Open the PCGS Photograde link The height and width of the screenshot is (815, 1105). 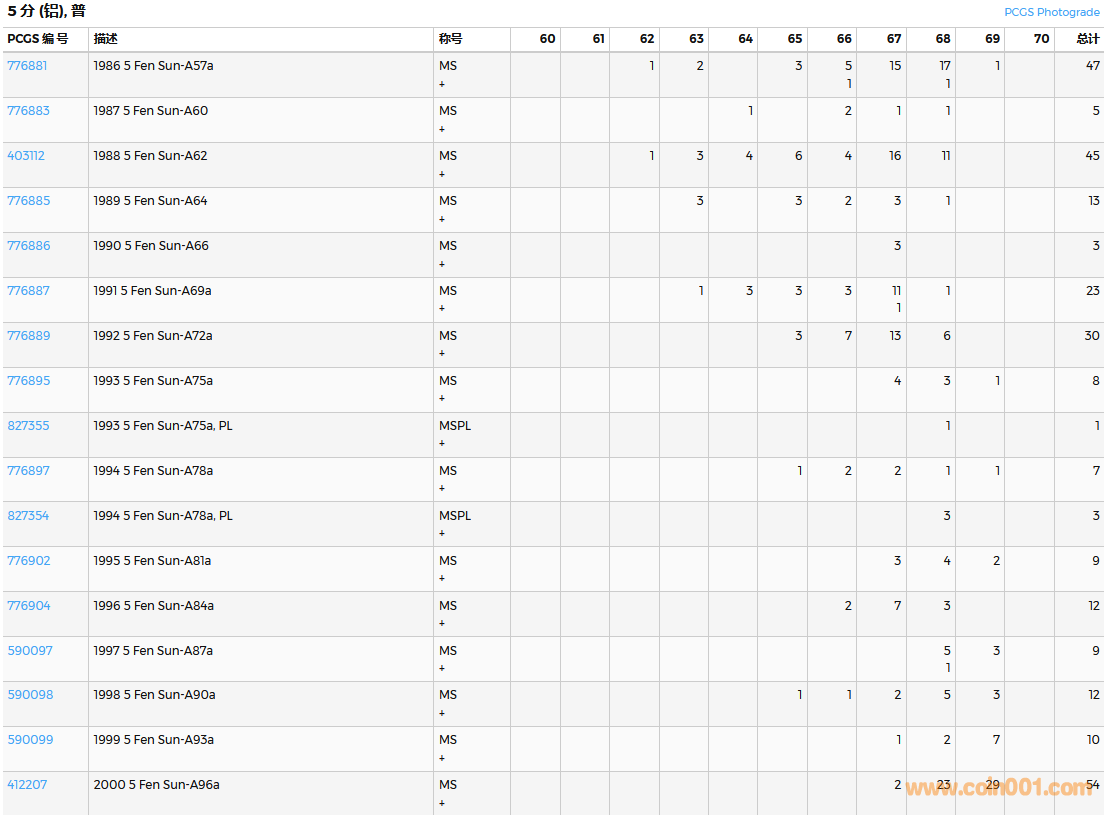click(1051, 12)
